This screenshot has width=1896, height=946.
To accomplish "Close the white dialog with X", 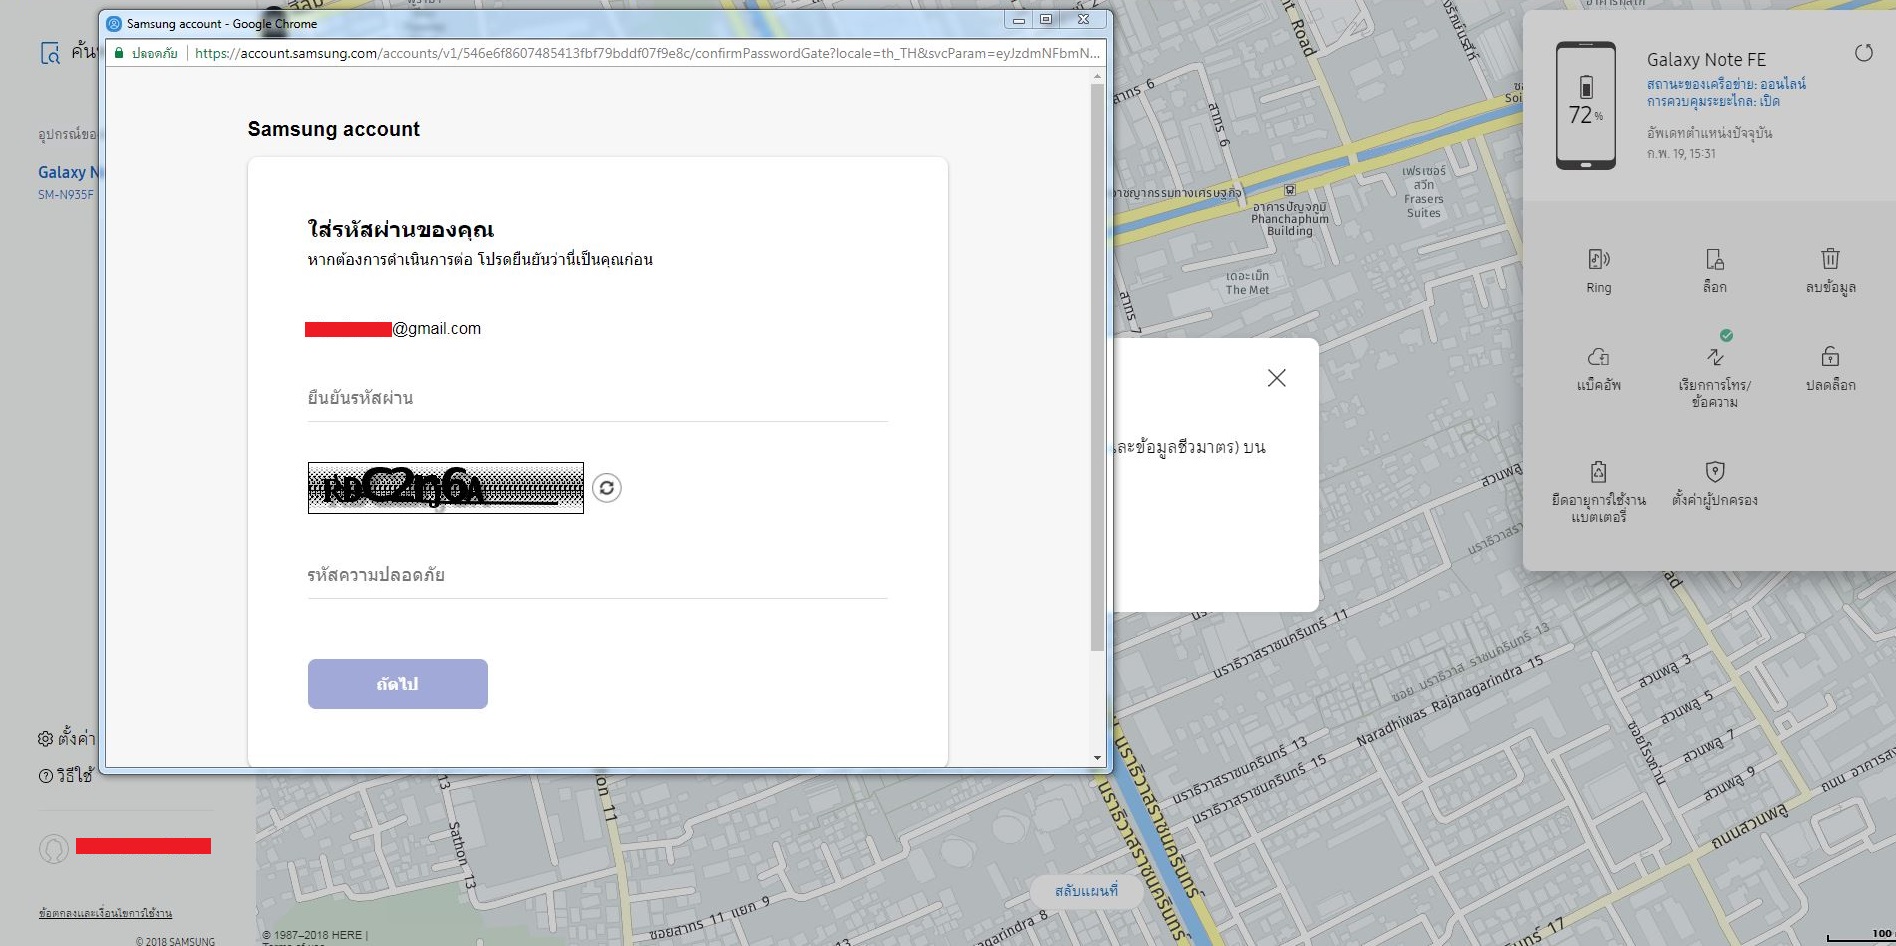I will (x=1277, y=378).
